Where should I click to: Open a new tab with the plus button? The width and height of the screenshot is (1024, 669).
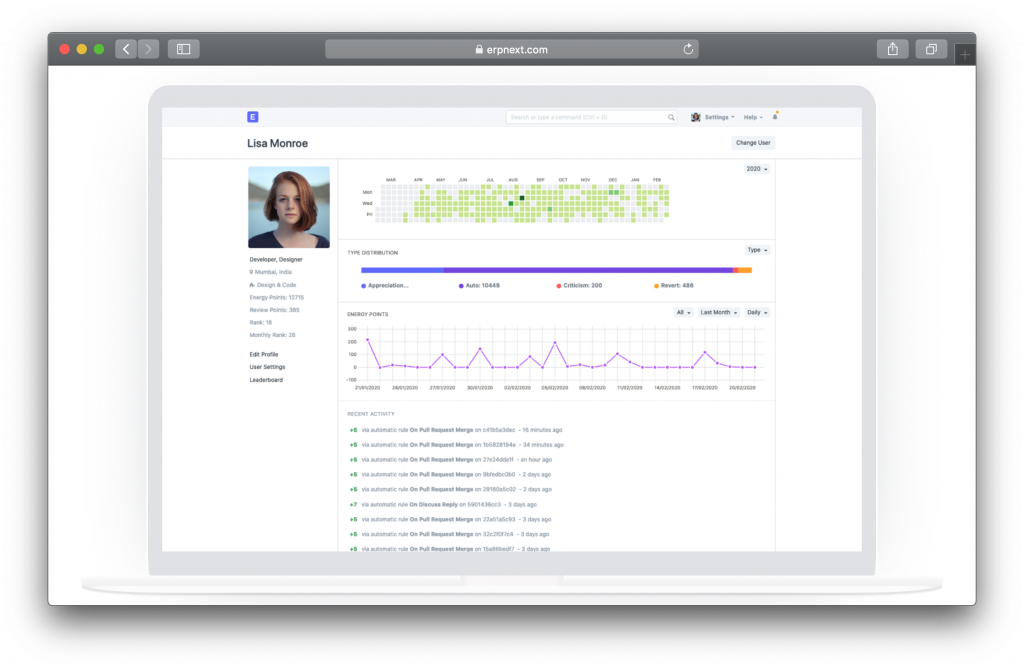coord(965,55)
